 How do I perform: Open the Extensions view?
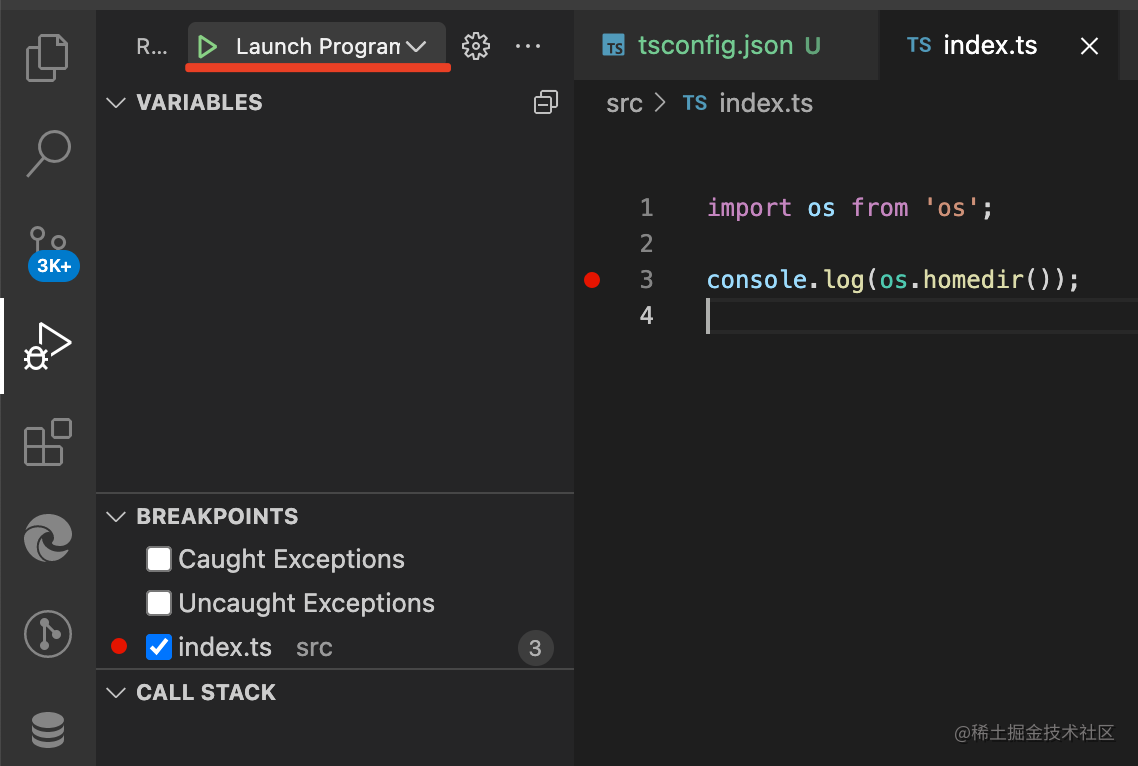coord(47,442)
